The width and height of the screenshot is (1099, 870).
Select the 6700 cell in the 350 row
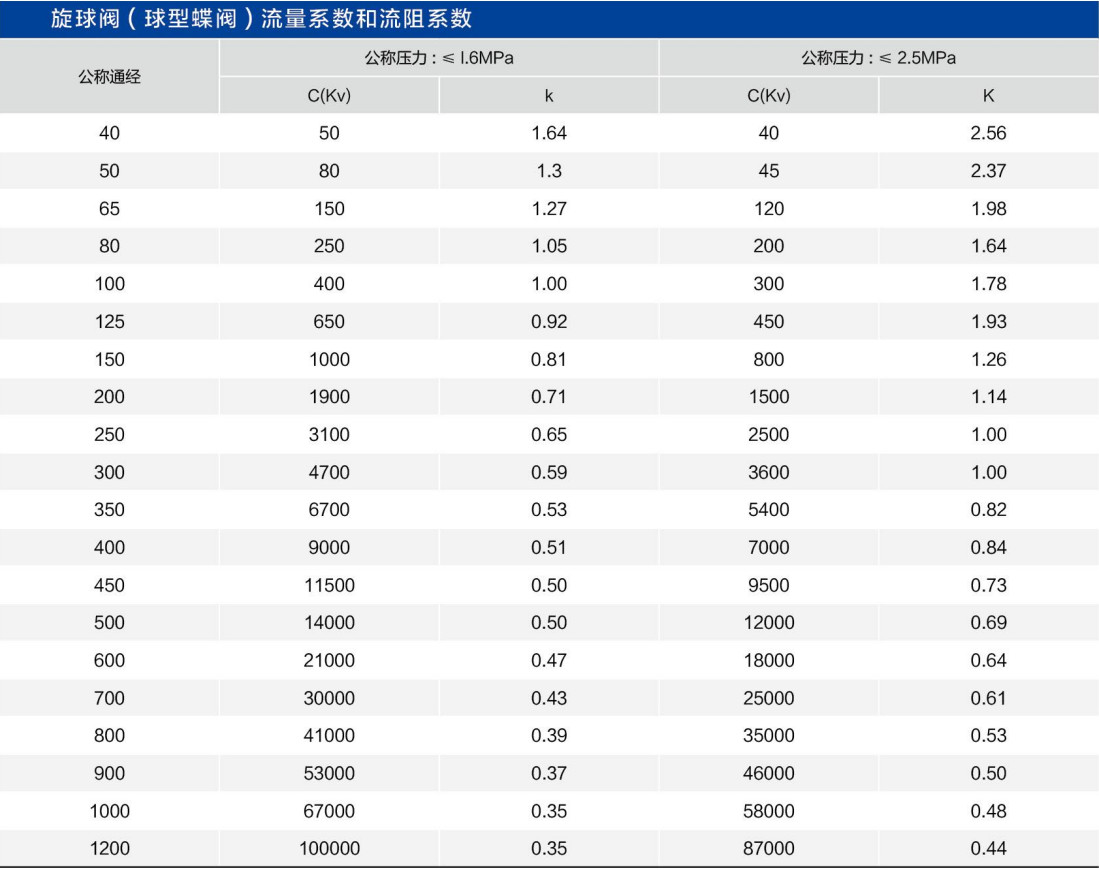click(x=329, y=510)
